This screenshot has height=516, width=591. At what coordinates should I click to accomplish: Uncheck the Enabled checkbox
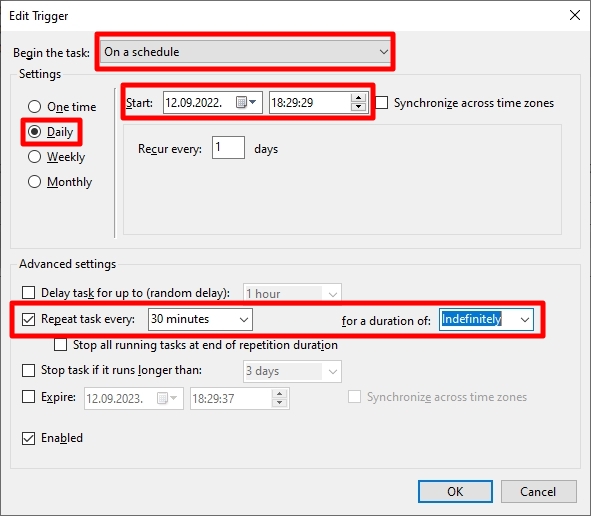[28, 438]
